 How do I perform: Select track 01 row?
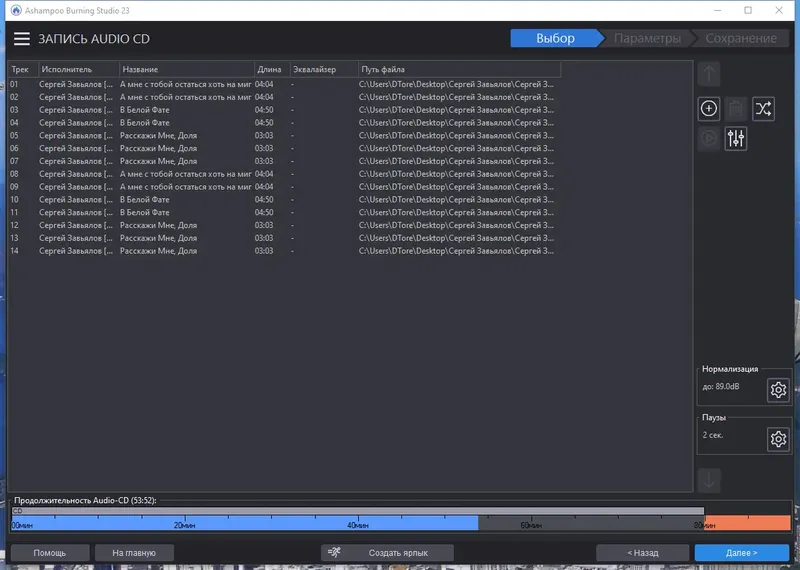[x=284, y=84]
